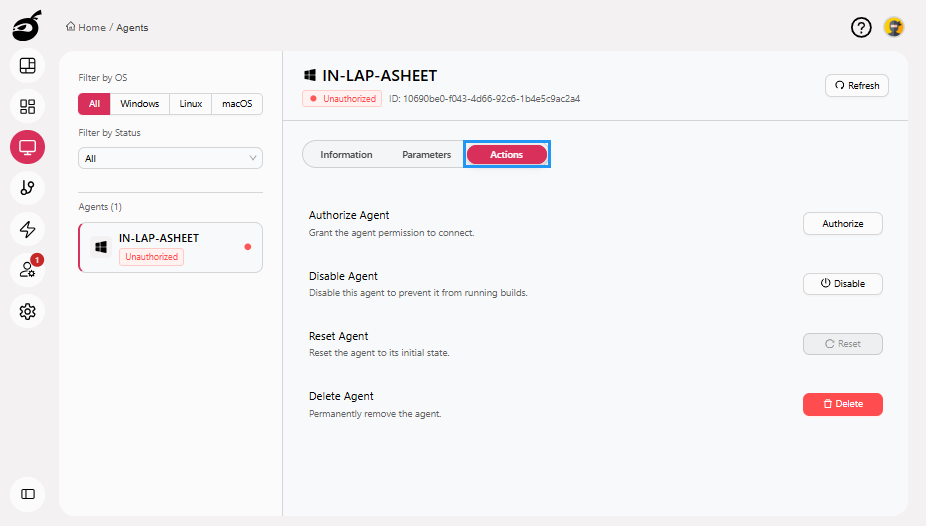
Task: Click the Reset agent button
Action: [843, 344]
